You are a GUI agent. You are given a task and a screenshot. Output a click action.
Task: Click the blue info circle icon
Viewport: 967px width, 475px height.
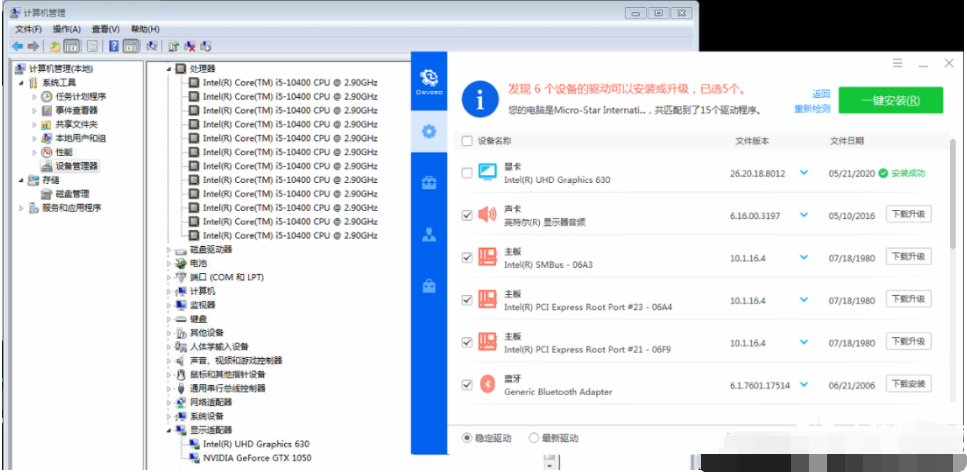point(480,99)
